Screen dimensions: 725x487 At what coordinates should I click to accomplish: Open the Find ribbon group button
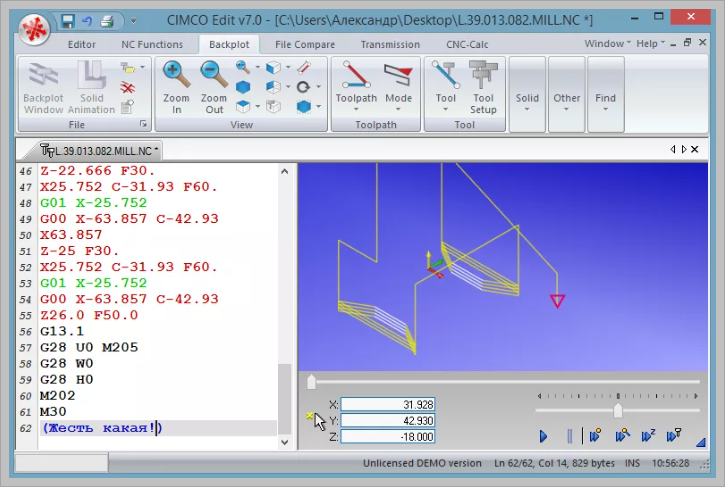click(x=605, y=94)
